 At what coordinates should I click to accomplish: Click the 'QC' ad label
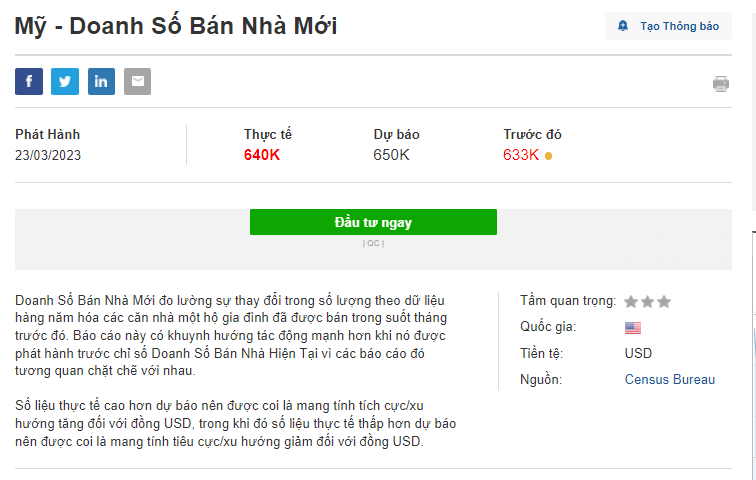coord(373,243)
